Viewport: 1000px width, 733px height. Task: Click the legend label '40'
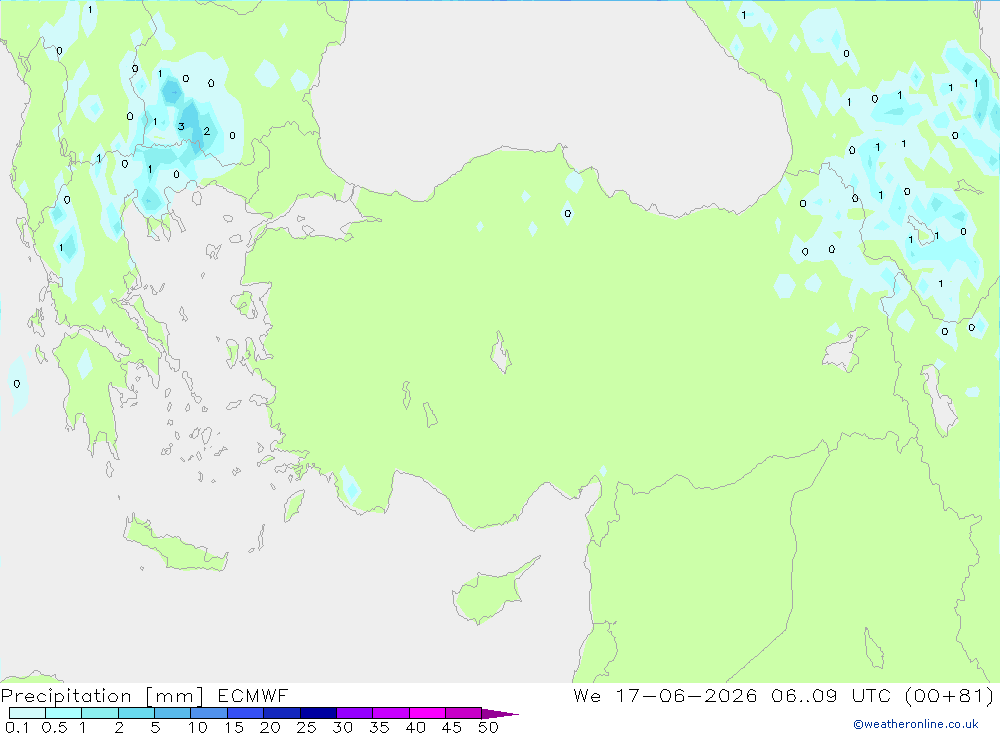tap(416, 727)
